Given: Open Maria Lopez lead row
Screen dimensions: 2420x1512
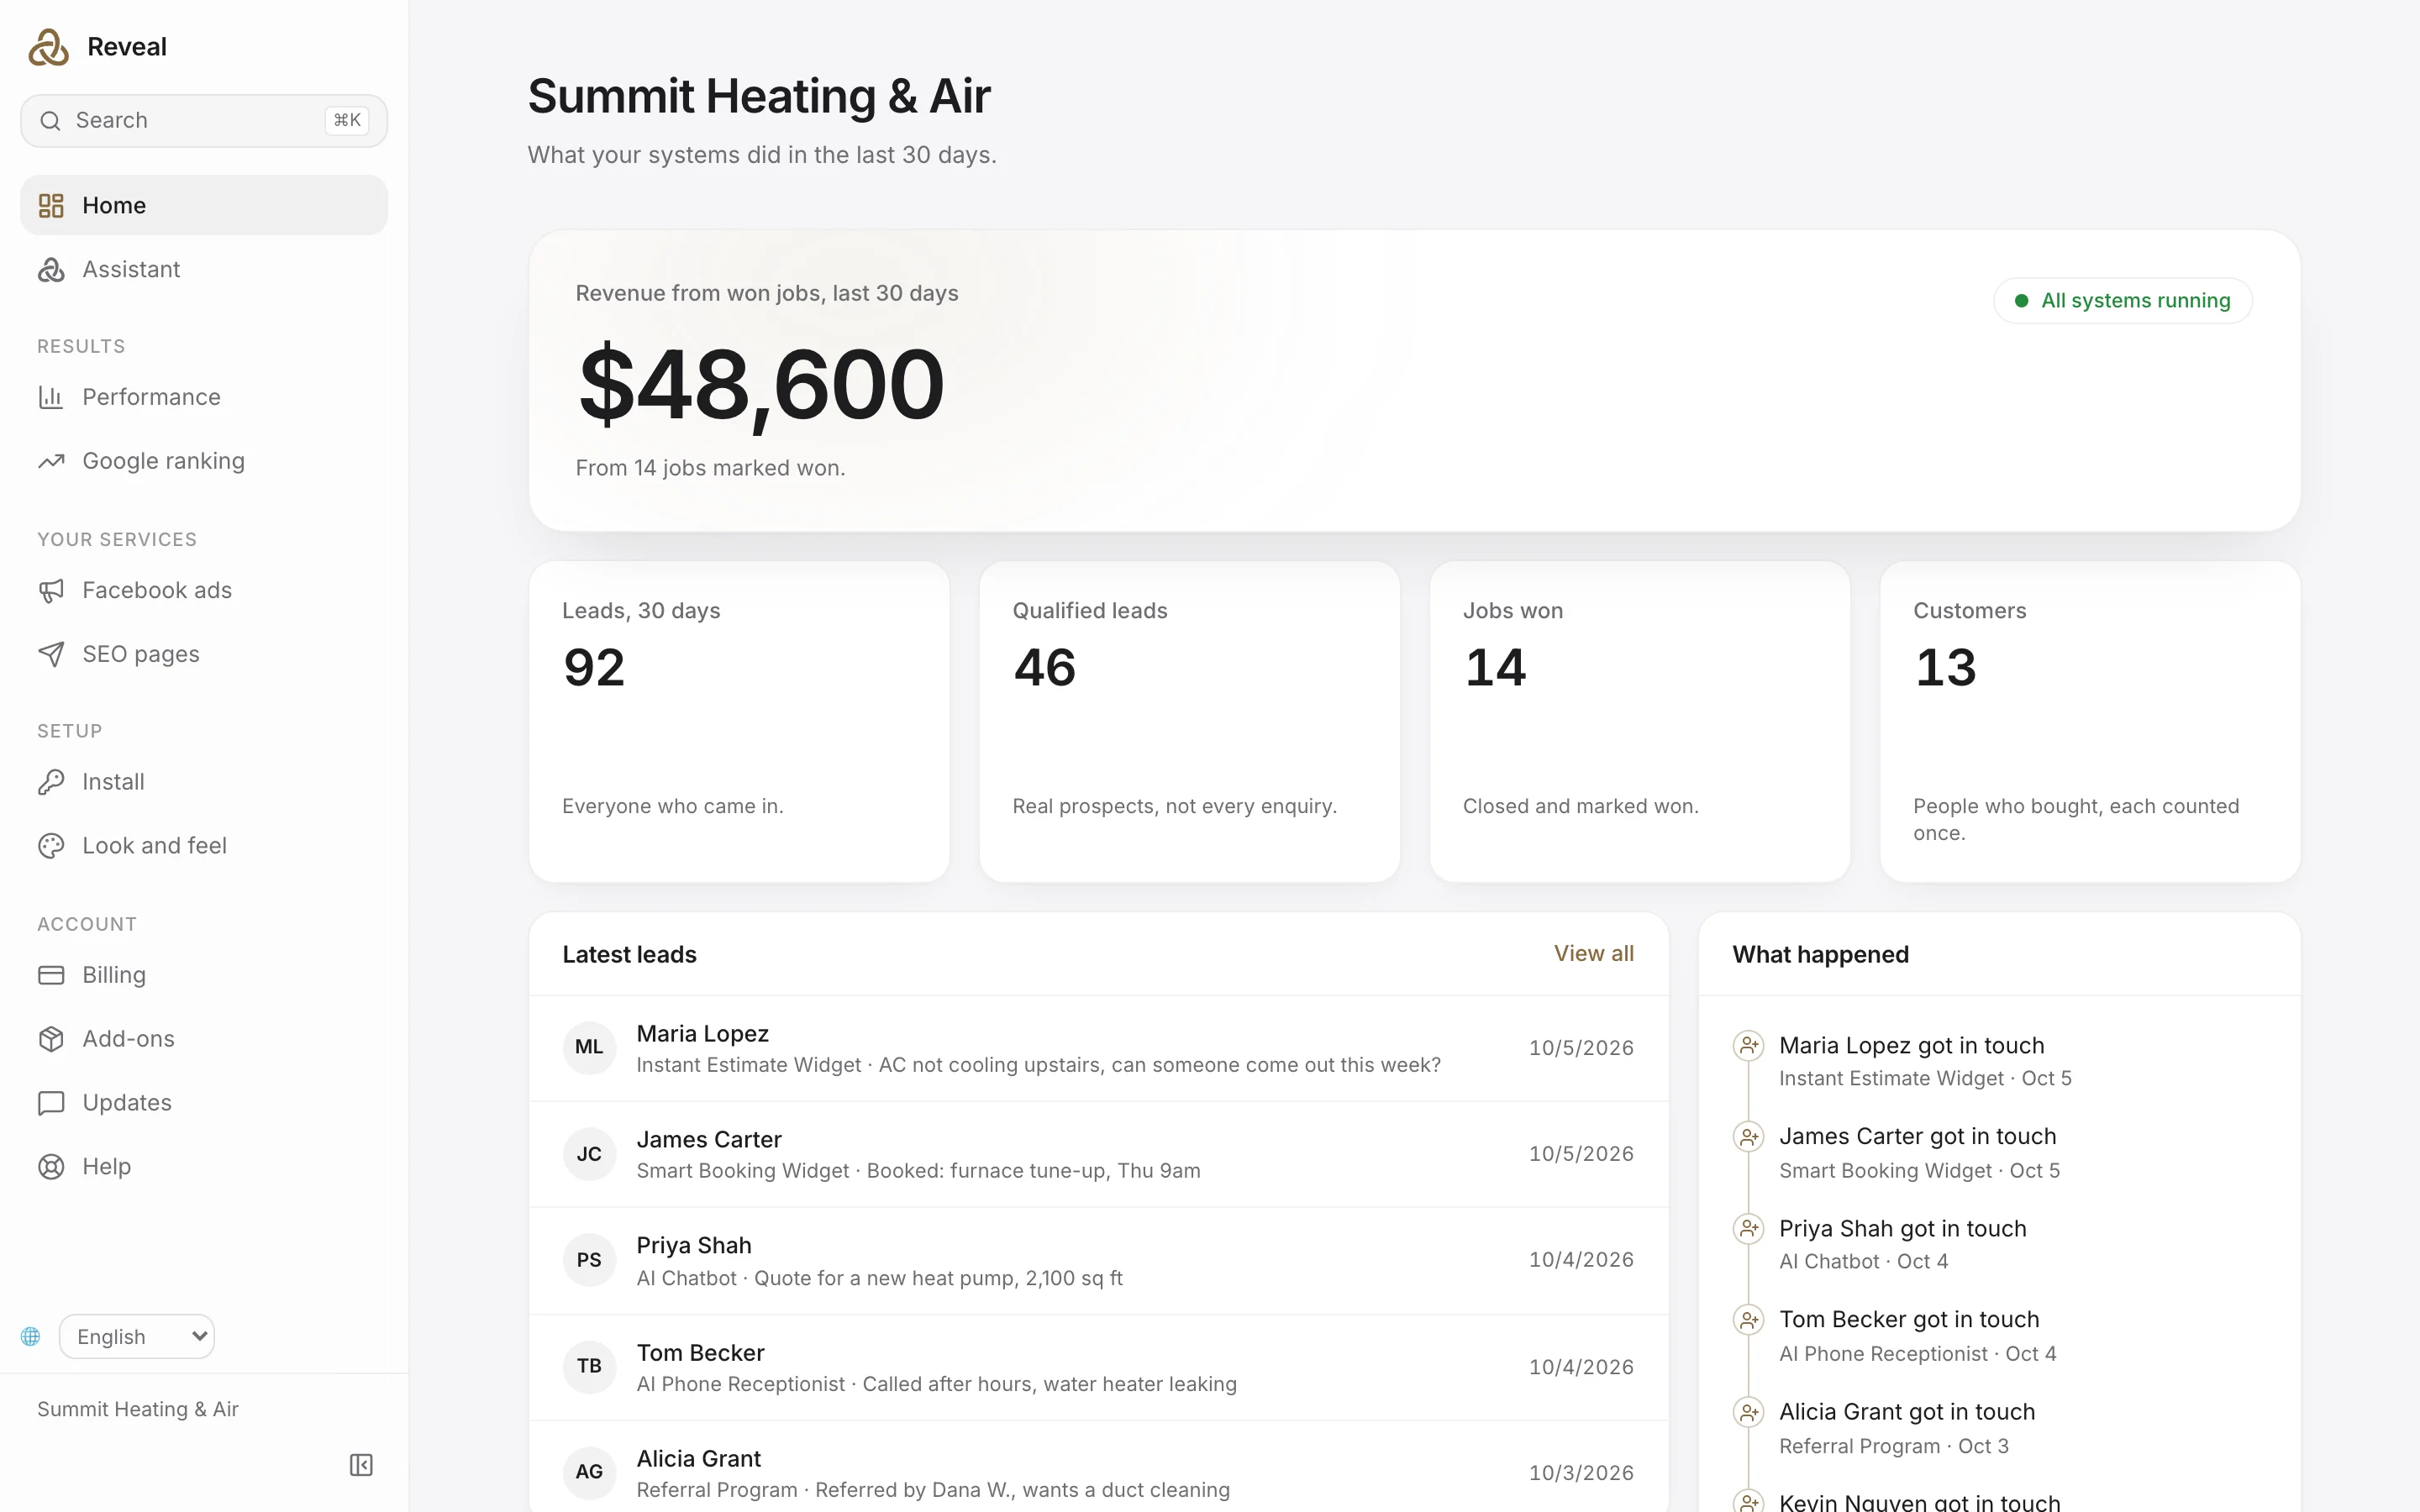Looking at the screenshot, I should pyautogui.click(x=1099, y=1048).
